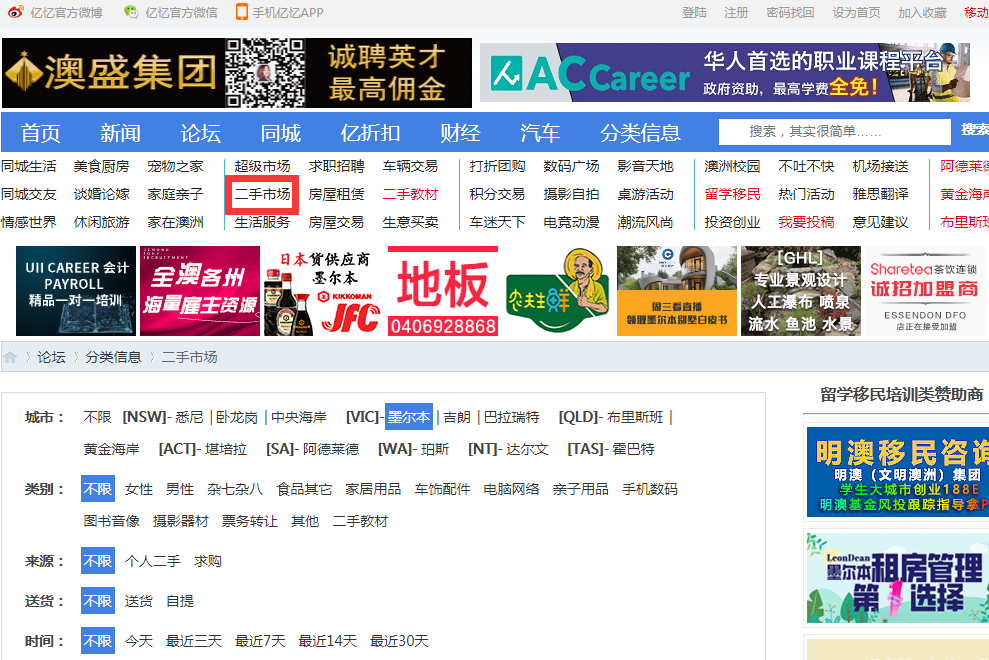This screenshot has height=660, width=989.
Task: Choose 送货 delivery filter option
Action: 139,601
